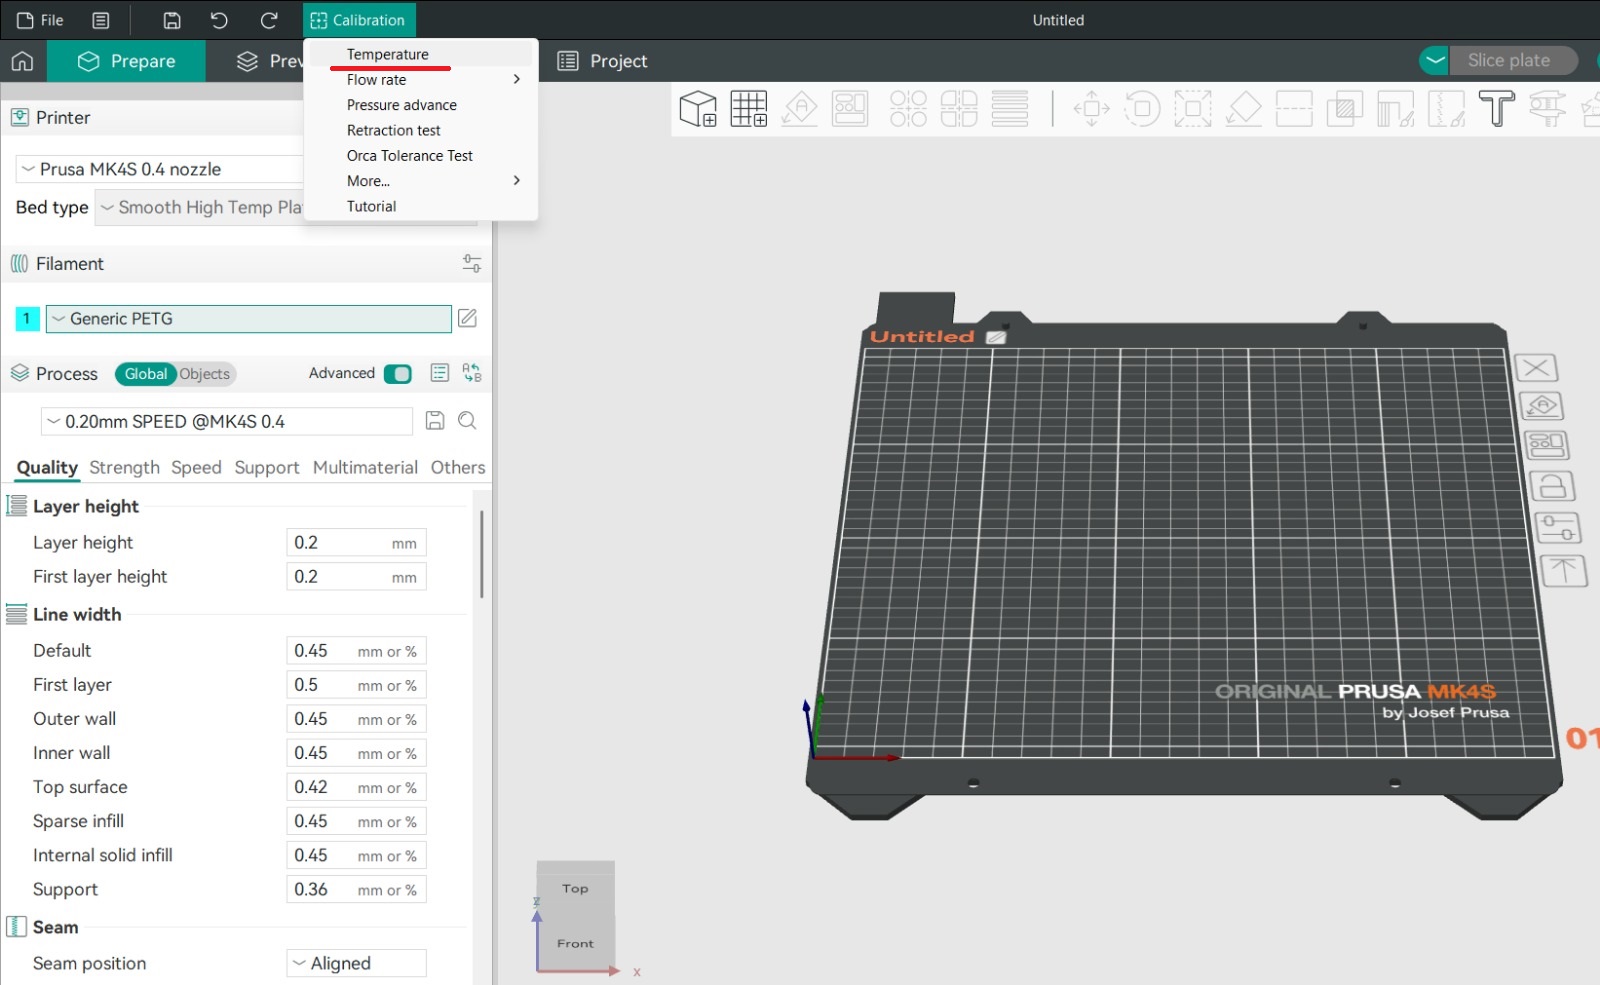The image size is (1600, 985).
Task: Switch process scope to Objects
Action: 205,373
